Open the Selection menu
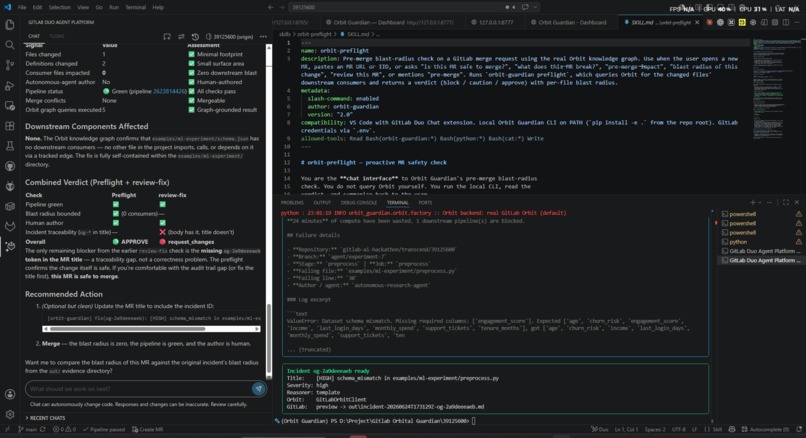 60,7
